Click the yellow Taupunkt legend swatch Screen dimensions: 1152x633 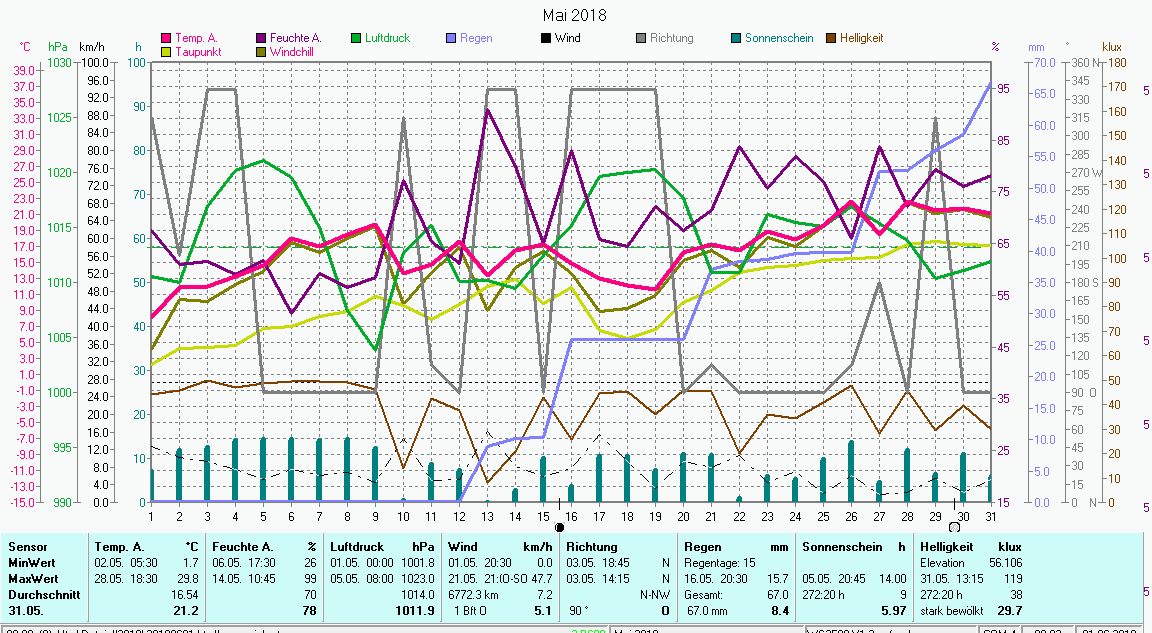click(167, 52)
